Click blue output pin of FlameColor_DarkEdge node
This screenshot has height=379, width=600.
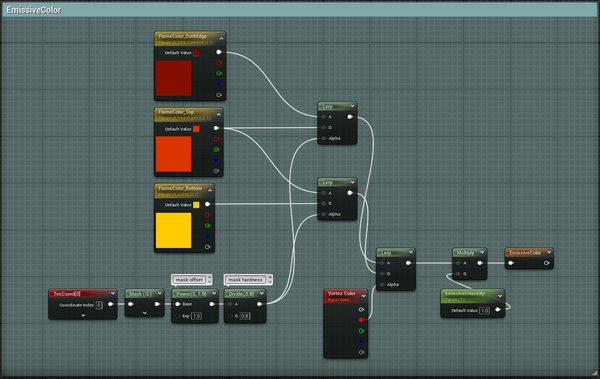(x=219, y=84)
